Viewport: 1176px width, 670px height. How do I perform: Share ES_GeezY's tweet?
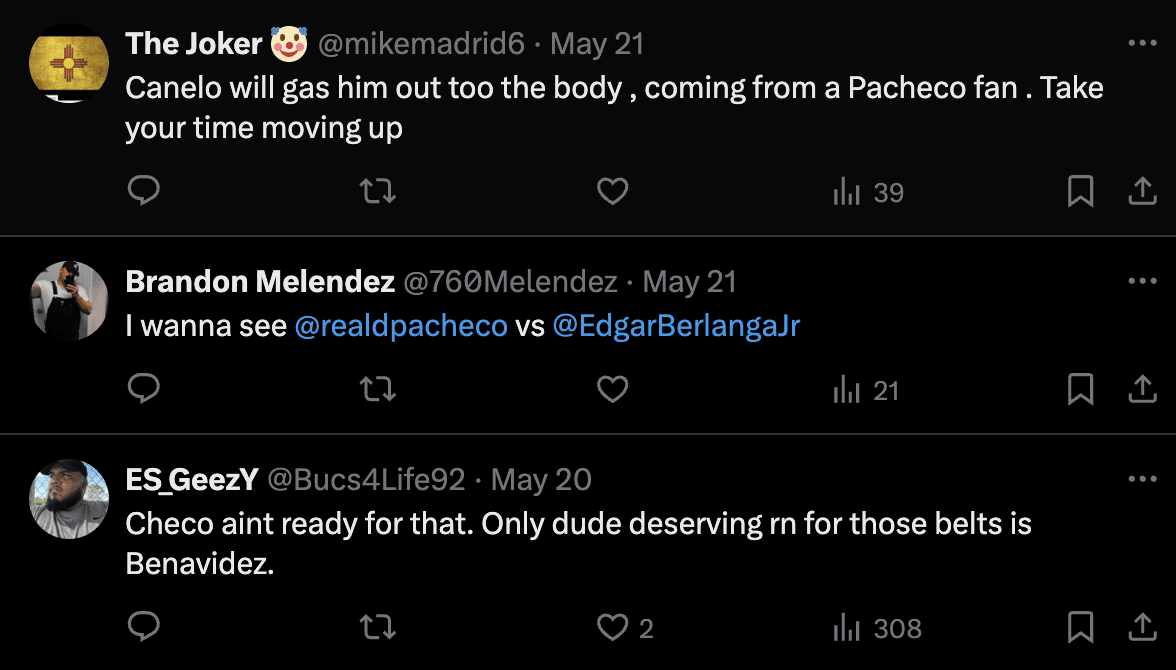pos(1142,627)
